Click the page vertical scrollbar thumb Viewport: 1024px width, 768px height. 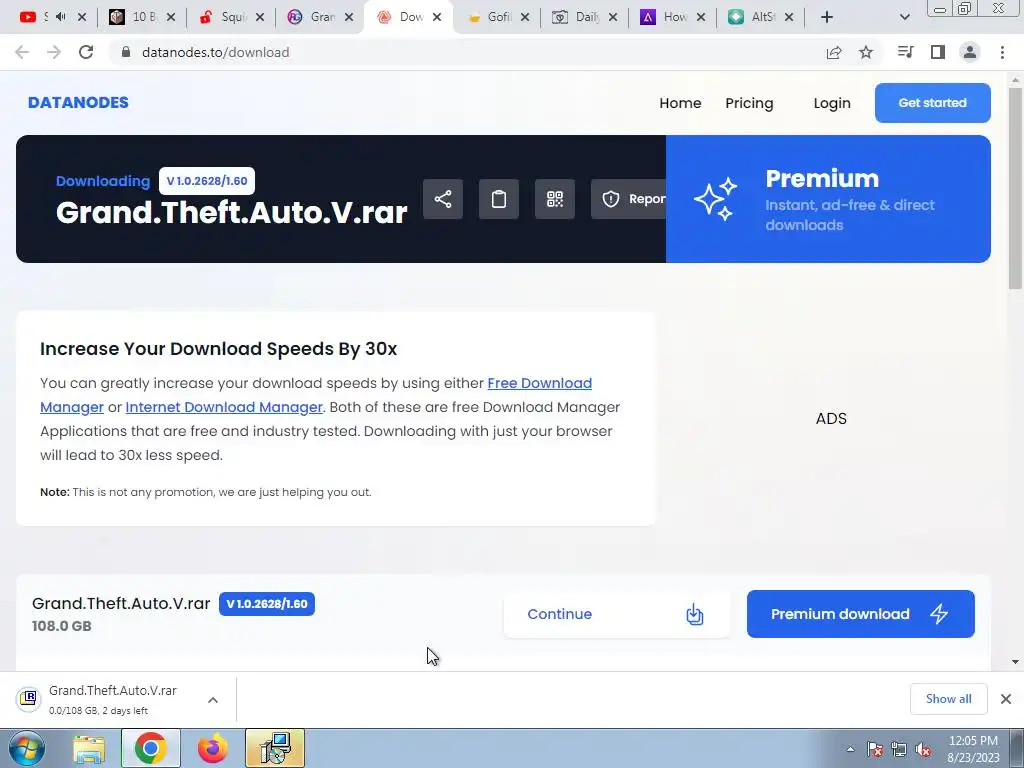1015,187
